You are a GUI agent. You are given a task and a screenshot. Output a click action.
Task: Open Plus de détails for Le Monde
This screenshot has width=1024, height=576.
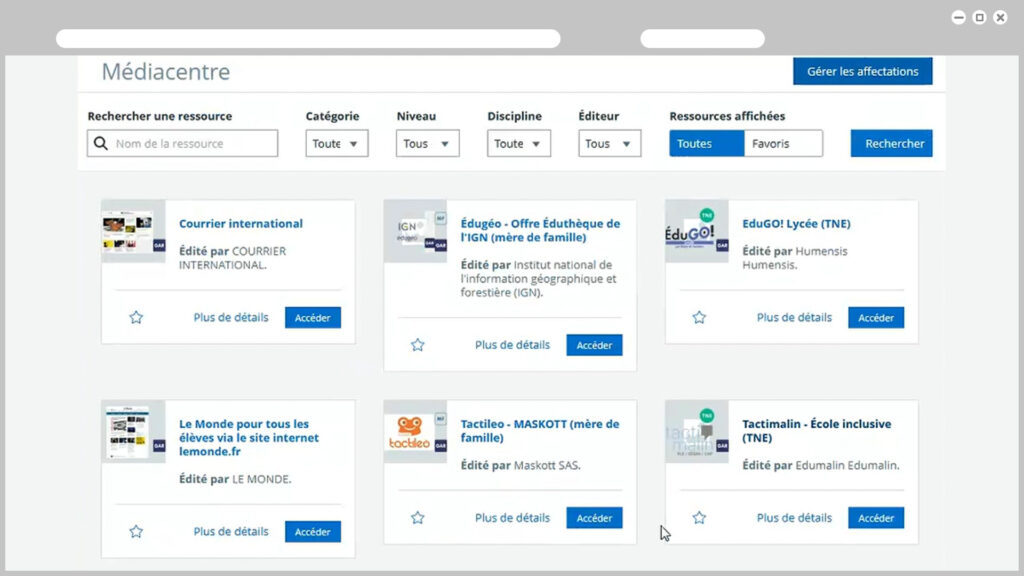coord(231,532)
